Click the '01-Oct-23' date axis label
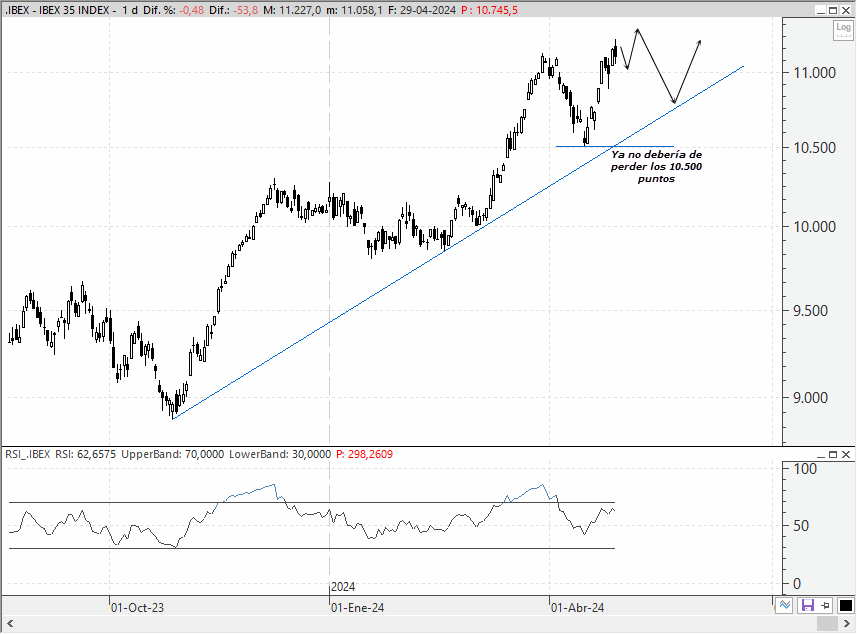This screenshot has width=857, height=634. pyautogui.click(x=137, y=608)
